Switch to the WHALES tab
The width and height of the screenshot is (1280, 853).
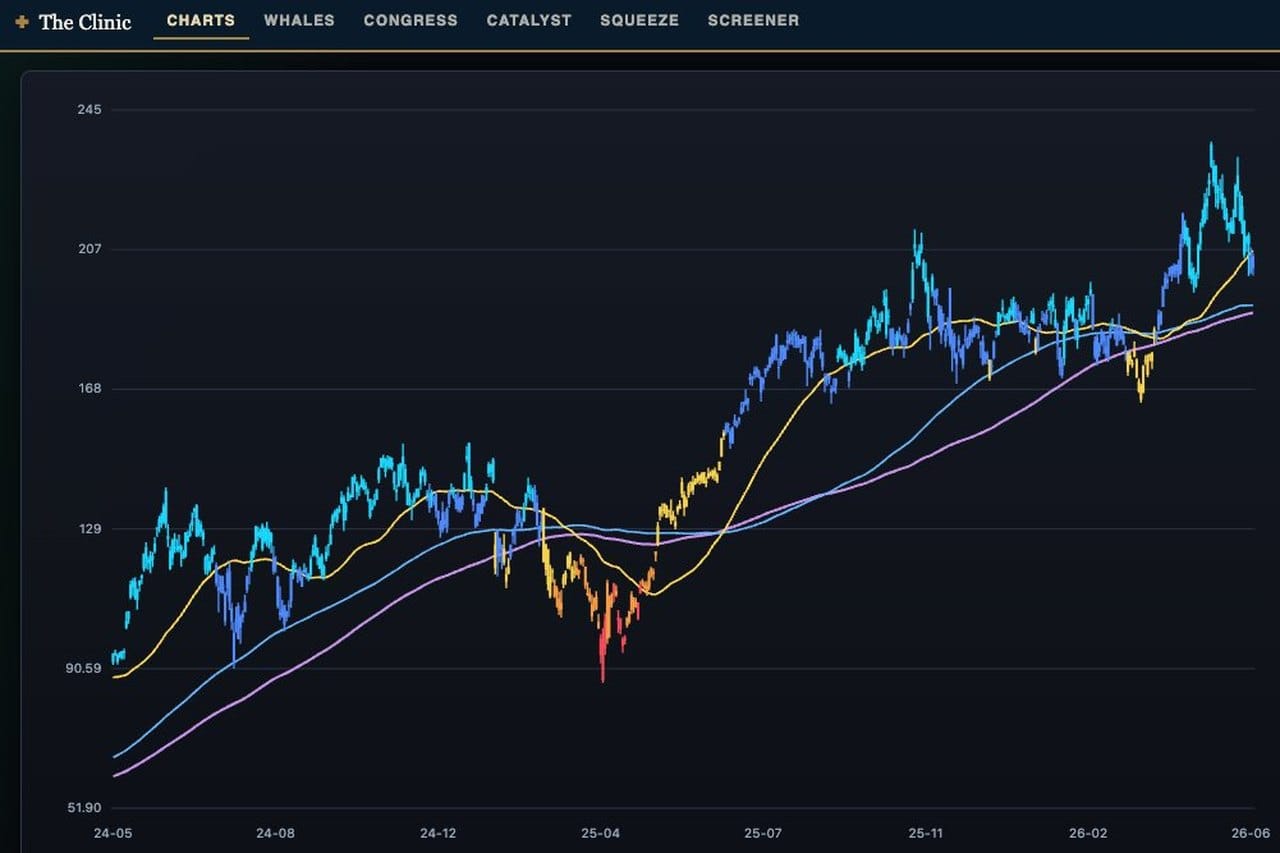coord(299,20)
